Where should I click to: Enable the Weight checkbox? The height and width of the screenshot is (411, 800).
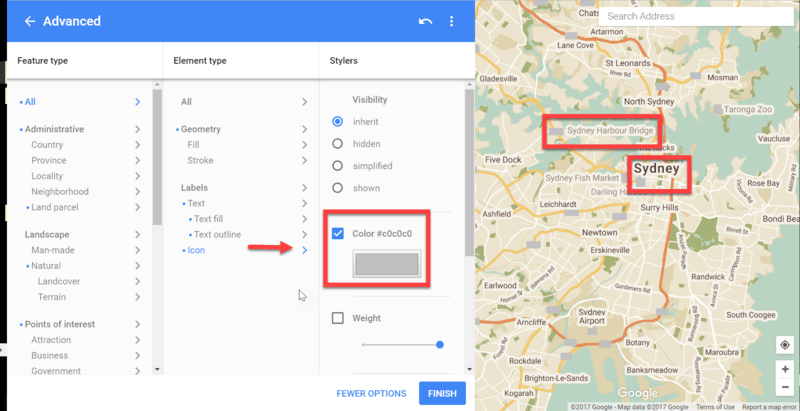pyautogui.click(x=337, y=318)
